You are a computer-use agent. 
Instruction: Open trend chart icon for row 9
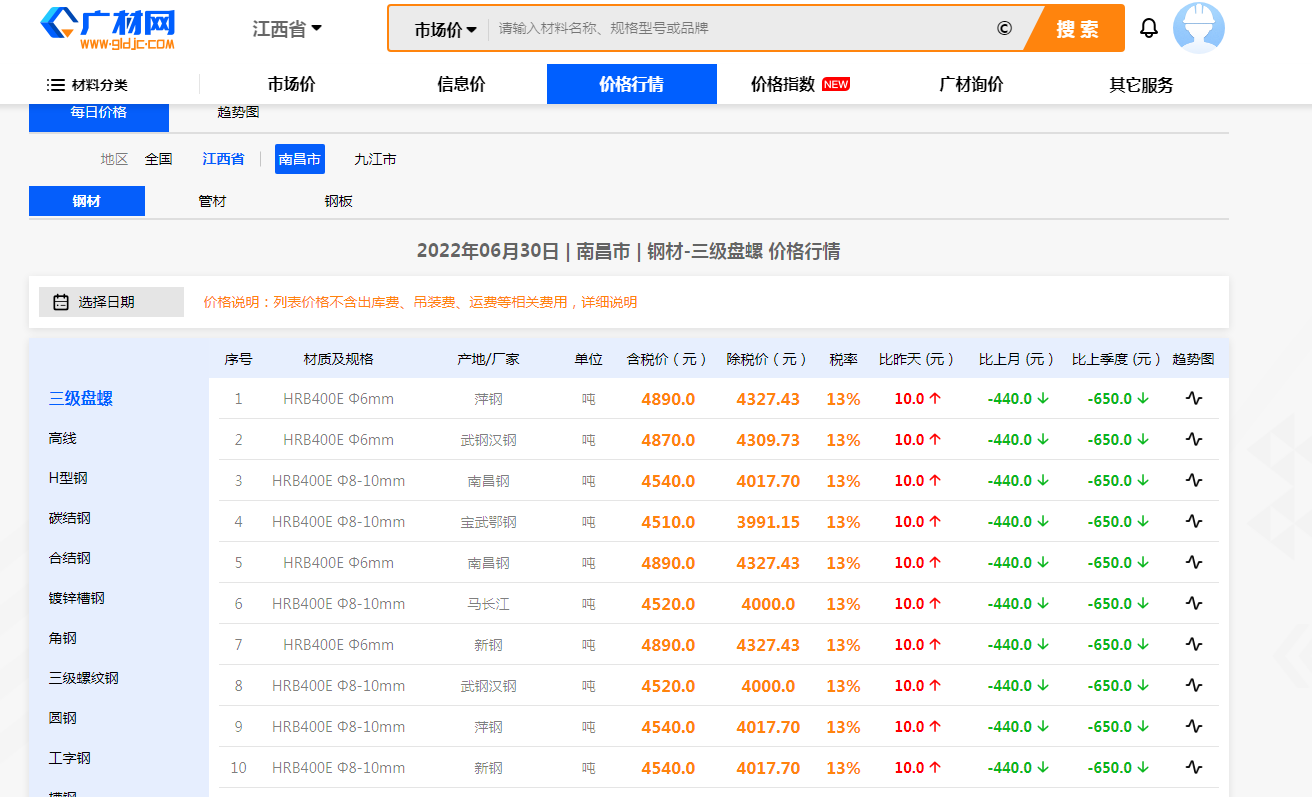(x=1194, y=726)
